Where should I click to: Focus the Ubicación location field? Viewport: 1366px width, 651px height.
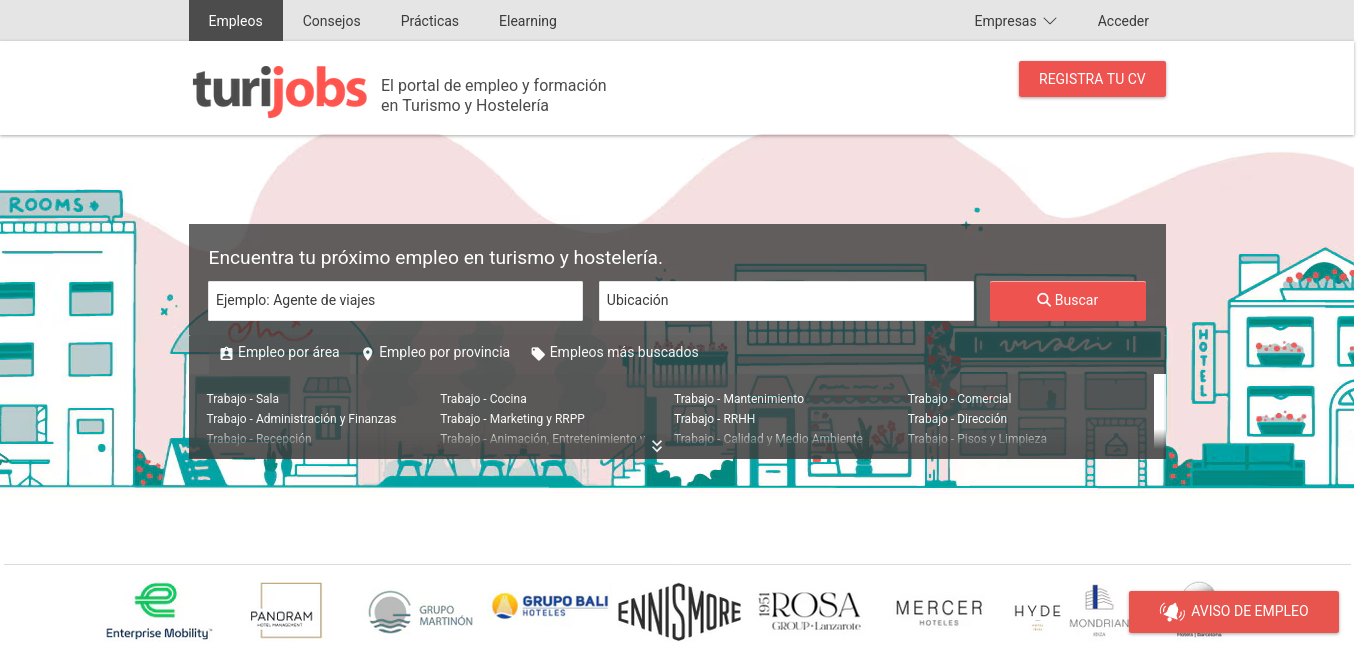786,300
